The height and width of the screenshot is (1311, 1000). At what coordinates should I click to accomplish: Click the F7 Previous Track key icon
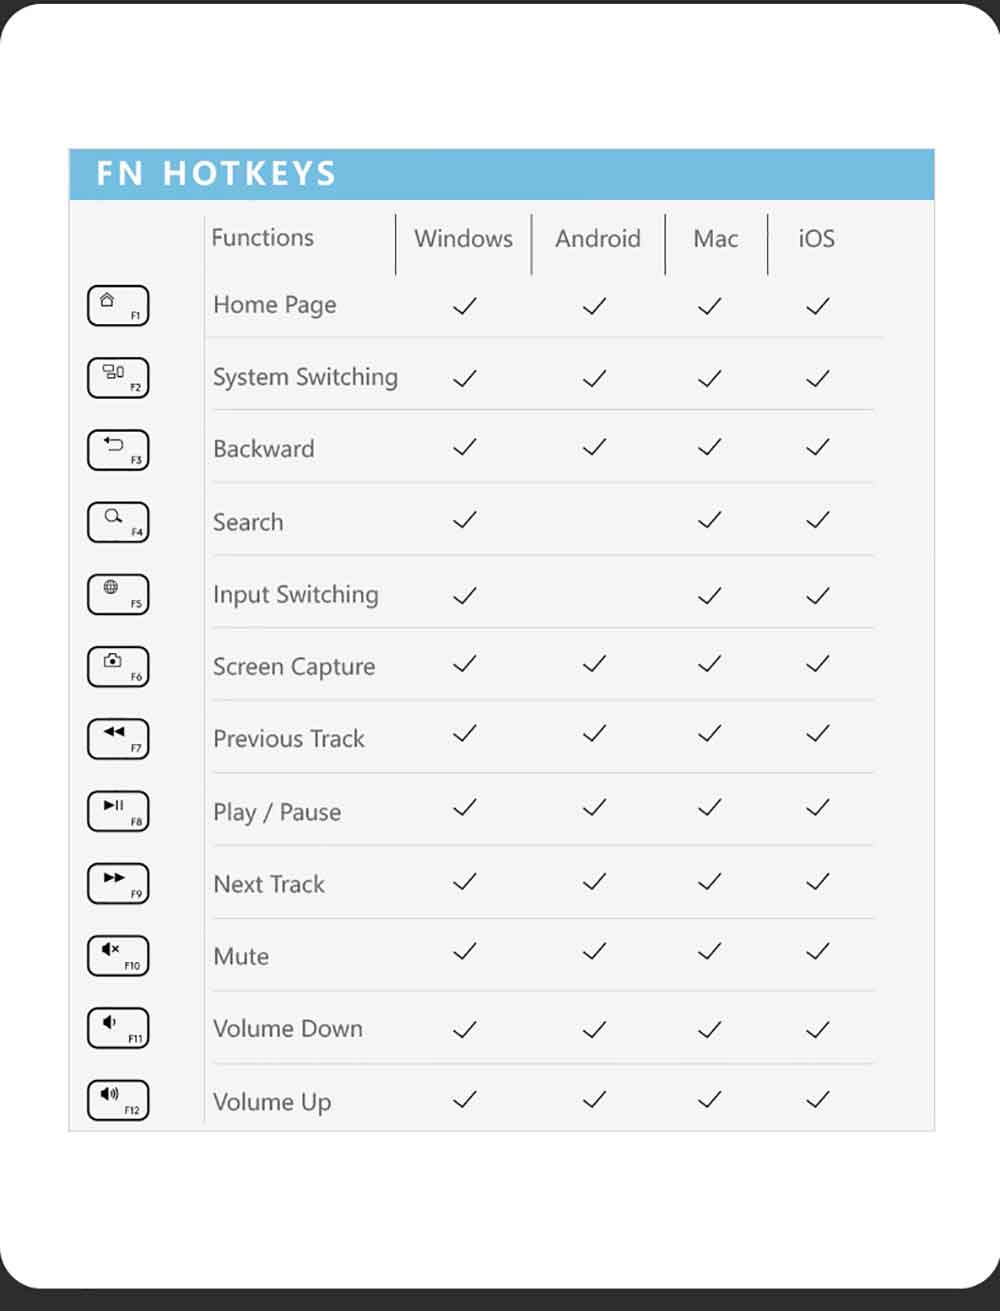(118, 739)
